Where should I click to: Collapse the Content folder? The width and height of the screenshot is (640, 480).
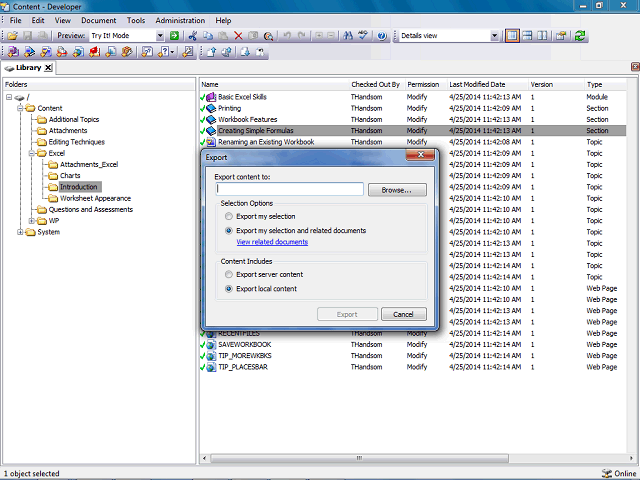point(20,108)
